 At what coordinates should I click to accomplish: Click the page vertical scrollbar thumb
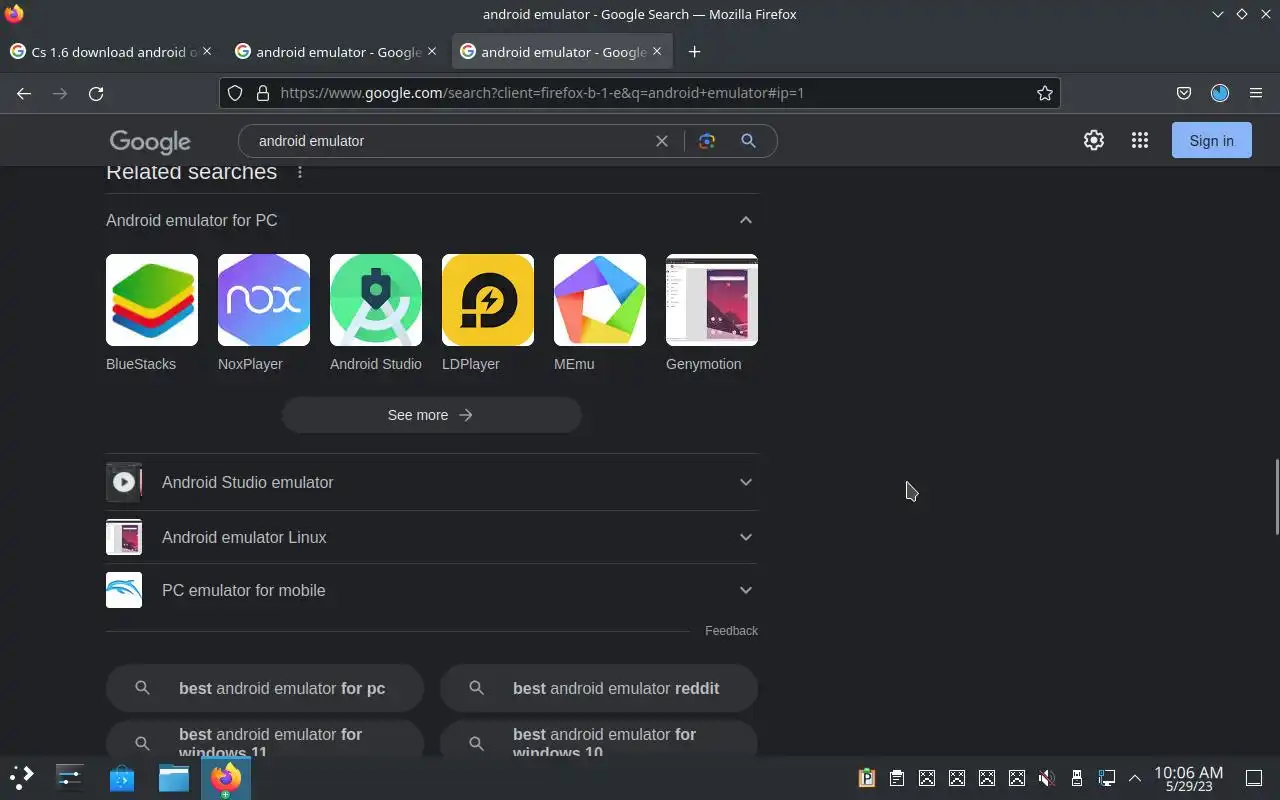(1276, 497)
